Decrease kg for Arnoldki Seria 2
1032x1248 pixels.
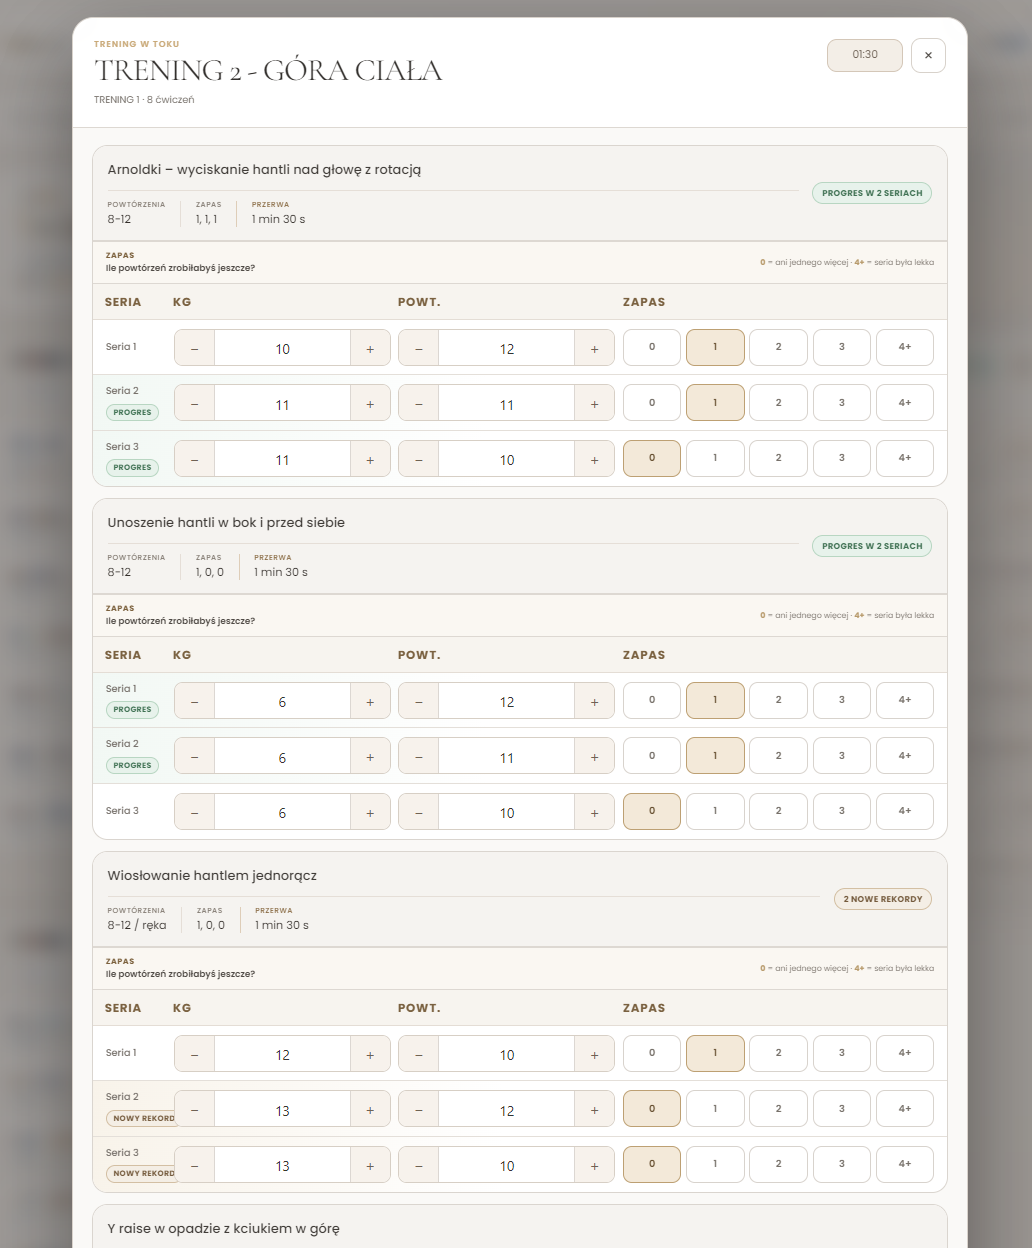195,404
